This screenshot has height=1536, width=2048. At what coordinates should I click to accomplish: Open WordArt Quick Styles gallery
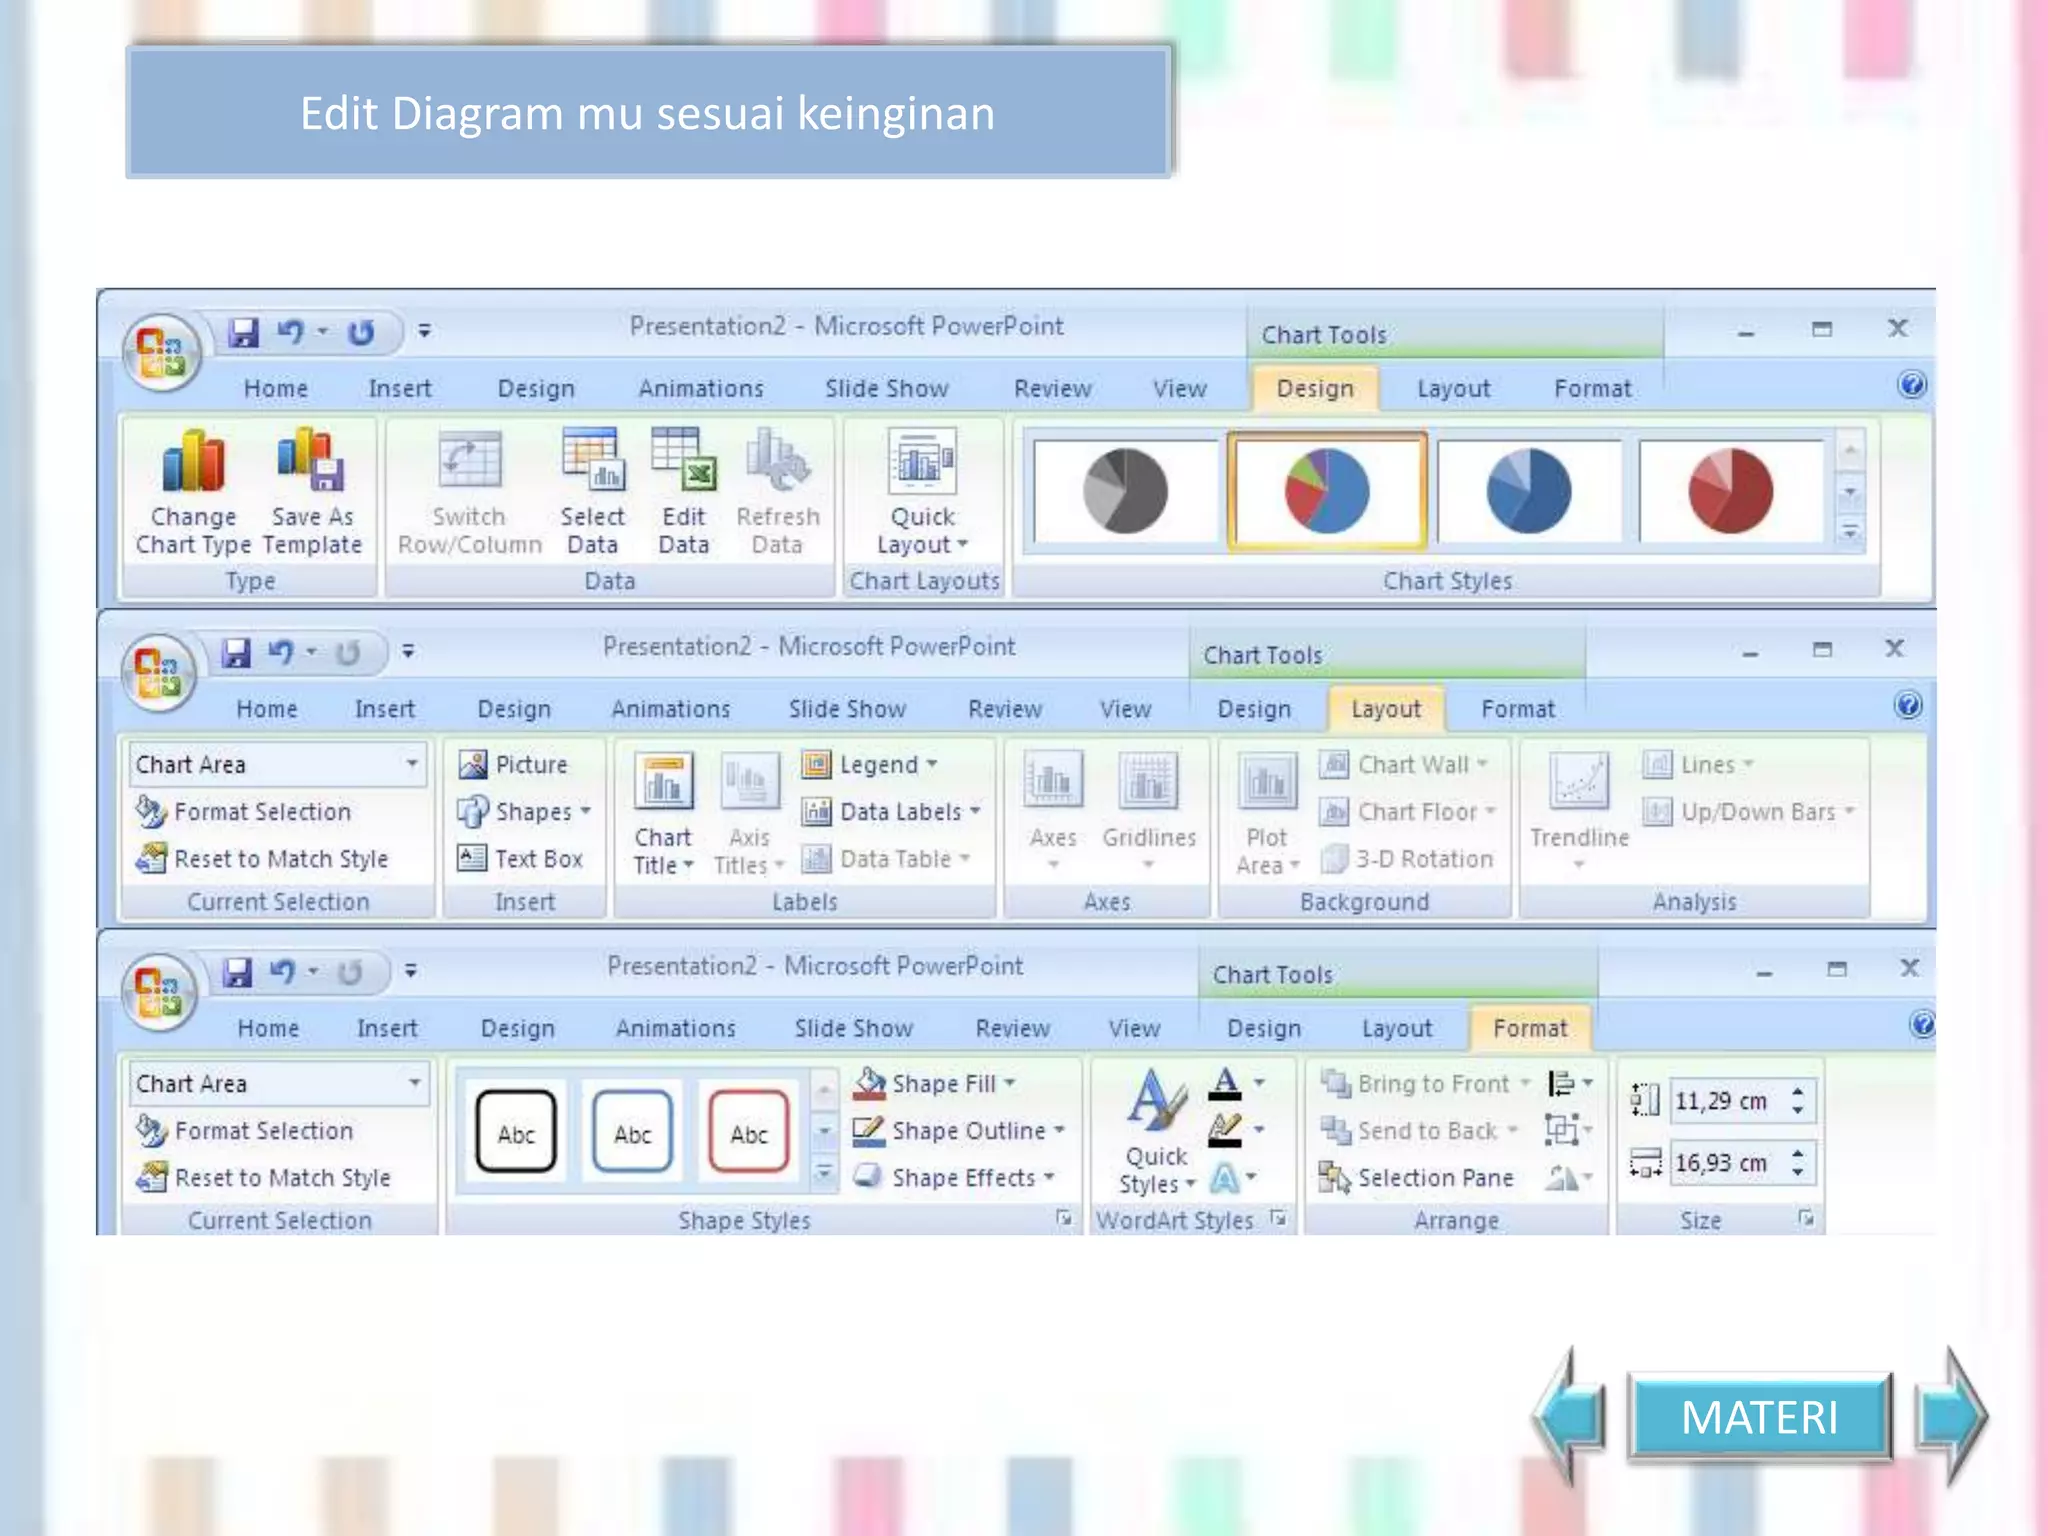[x=1157, y=1131]
